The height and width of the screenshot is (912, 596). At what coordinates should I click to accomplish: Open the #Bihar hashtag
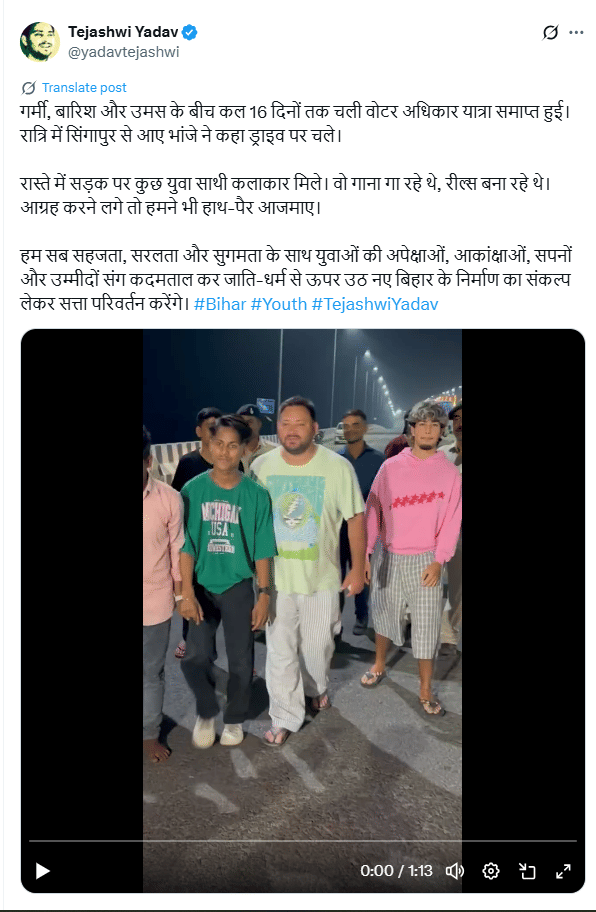tap(220, 304)
